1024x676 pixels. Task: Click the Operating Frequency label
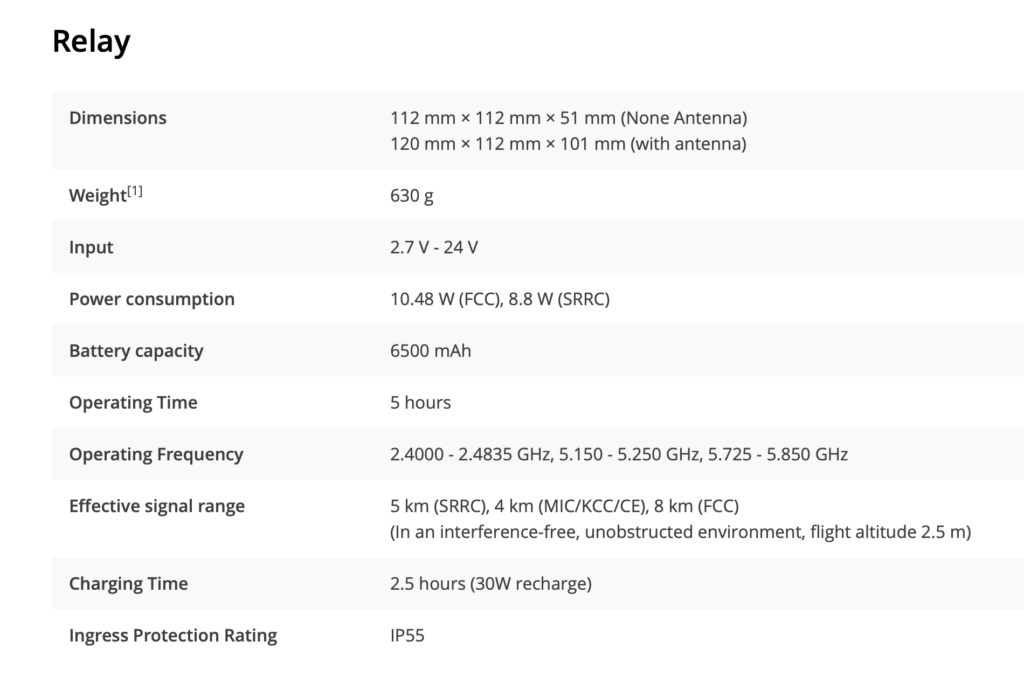click(156, 454)
